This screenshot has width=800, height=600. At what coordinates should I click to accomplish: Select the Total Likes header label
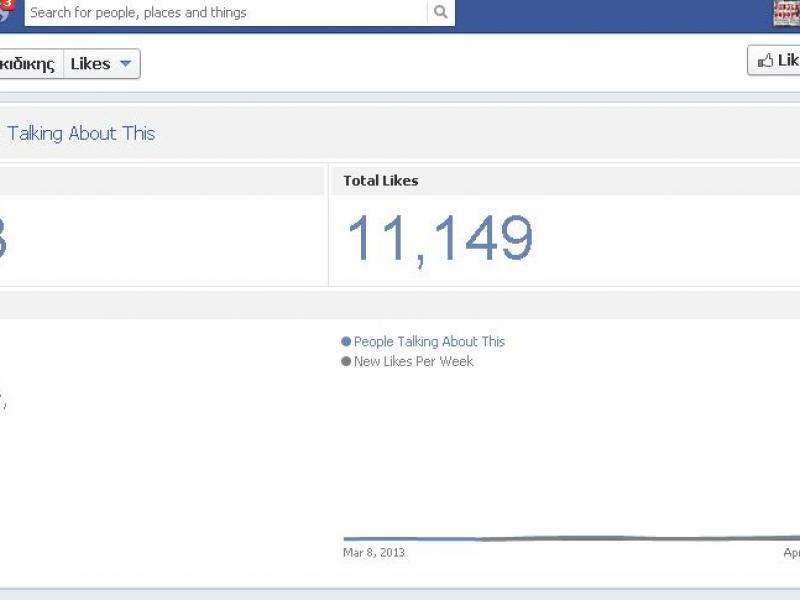(380, 181)
